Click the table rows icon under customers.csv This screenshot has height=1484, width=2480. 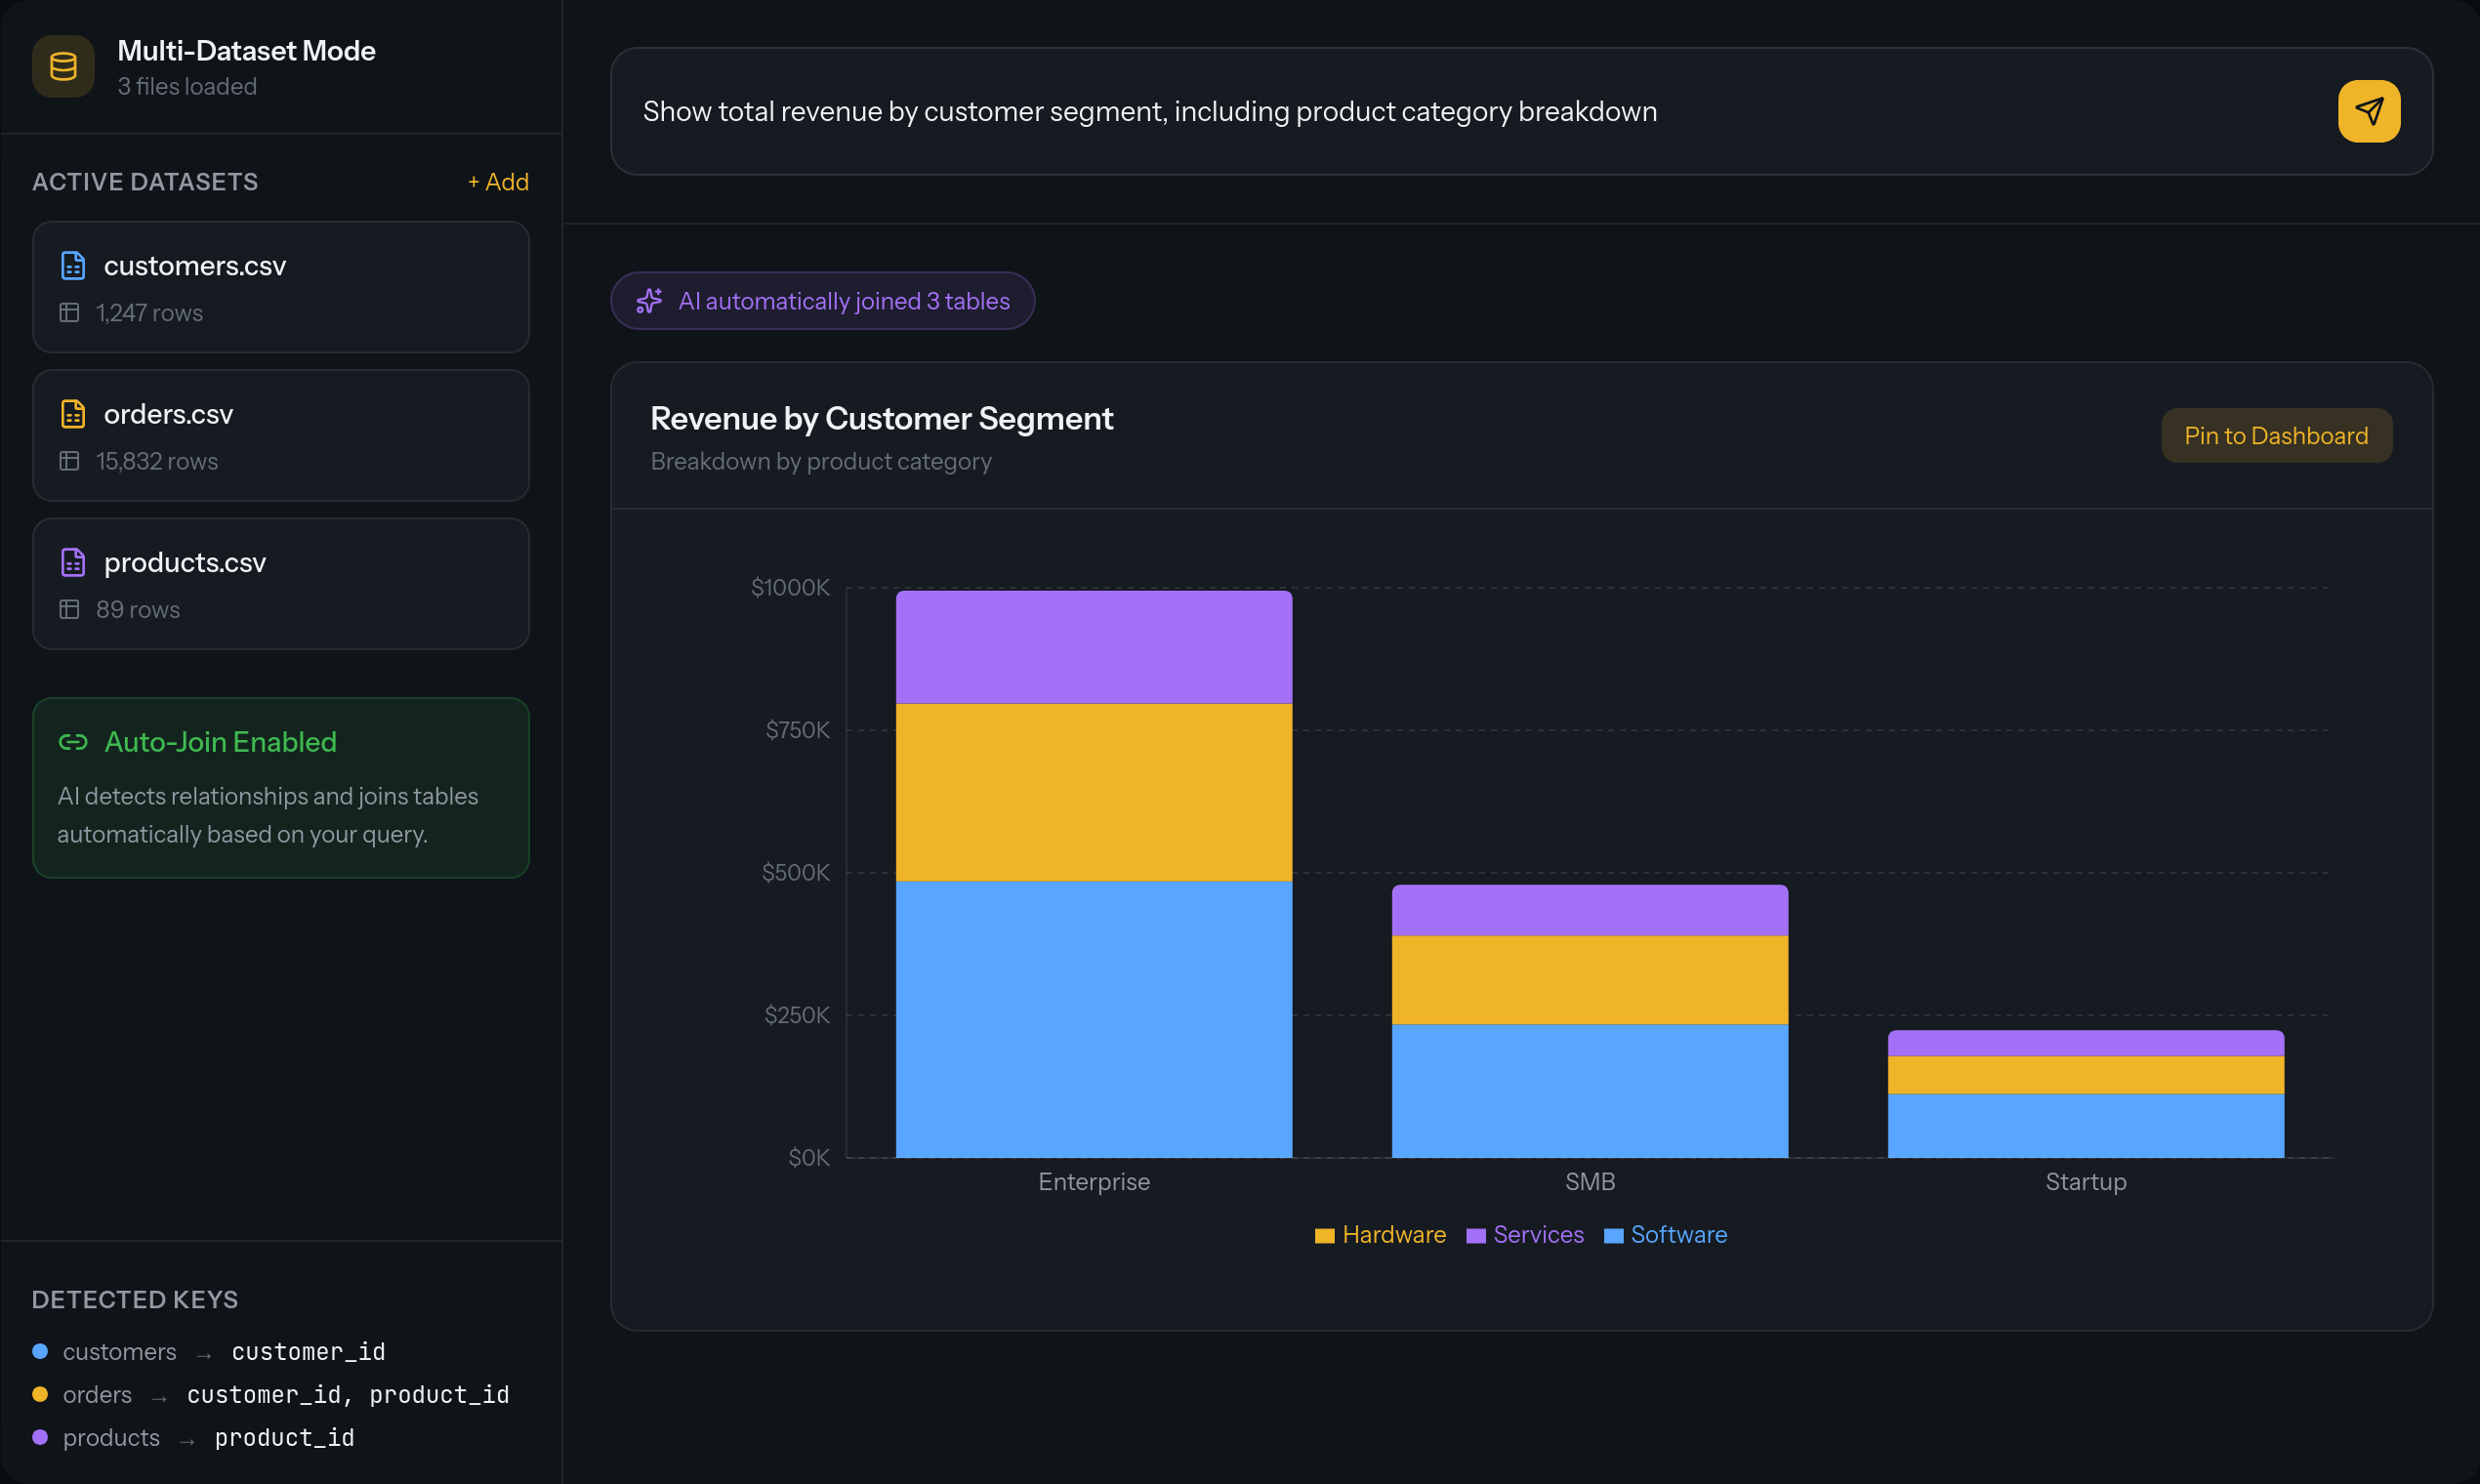tap(69, 313)
